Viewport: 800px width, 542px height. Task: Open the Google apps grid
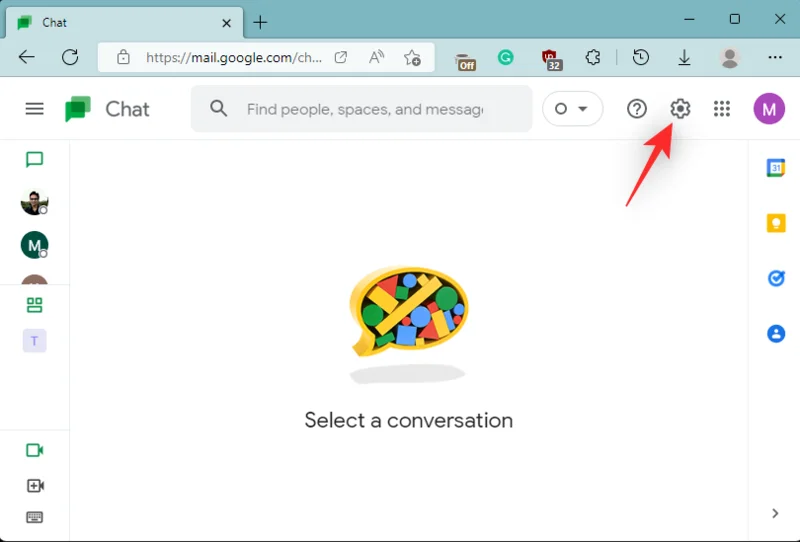(x=721, y=109)
